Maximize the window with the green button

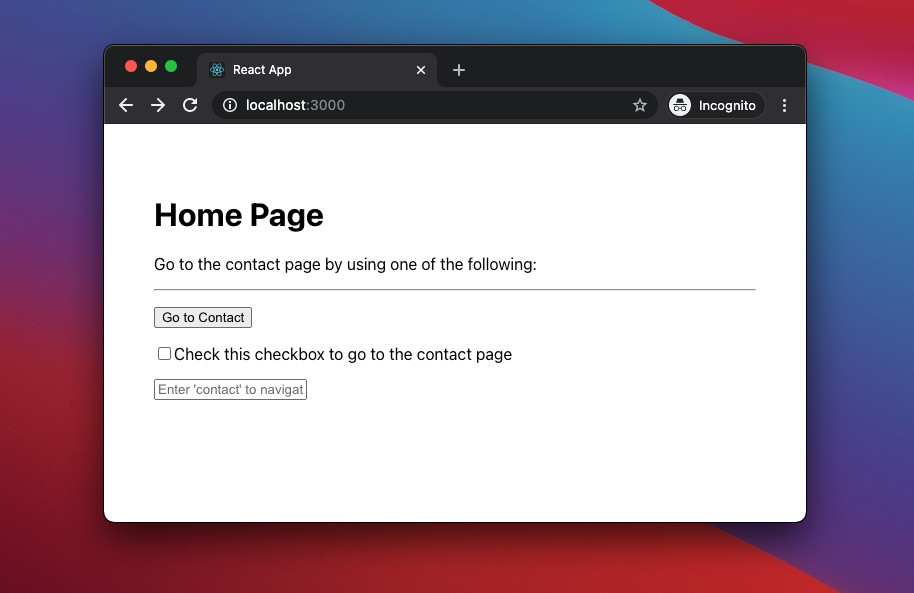[x=171, y=66]
